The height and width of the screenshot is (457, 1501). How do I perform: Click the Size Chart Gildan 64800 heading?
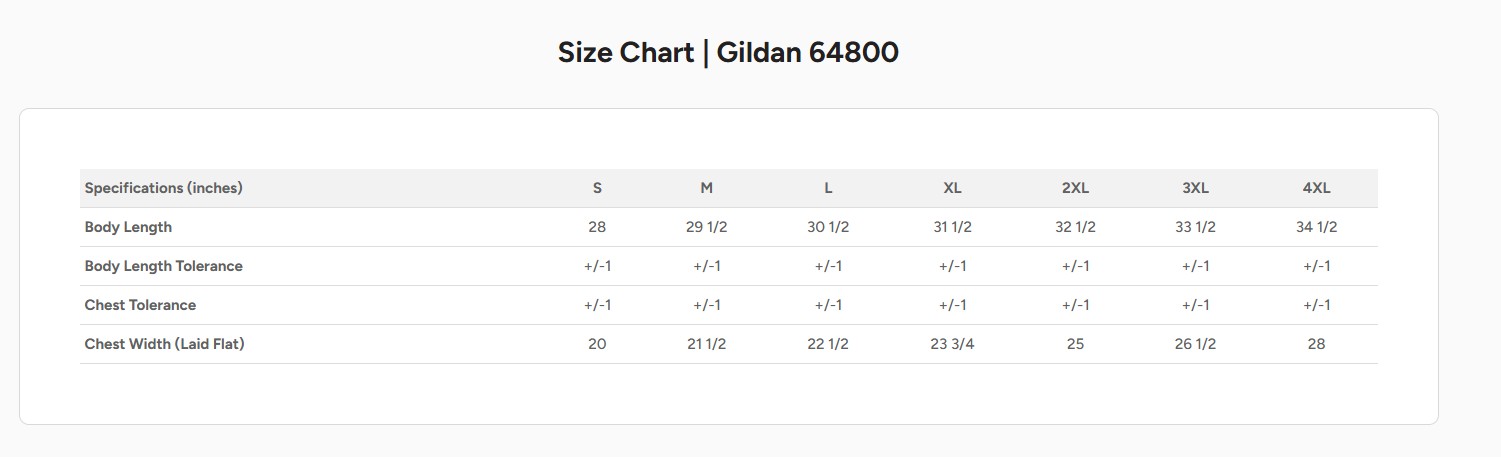(728, 52)
